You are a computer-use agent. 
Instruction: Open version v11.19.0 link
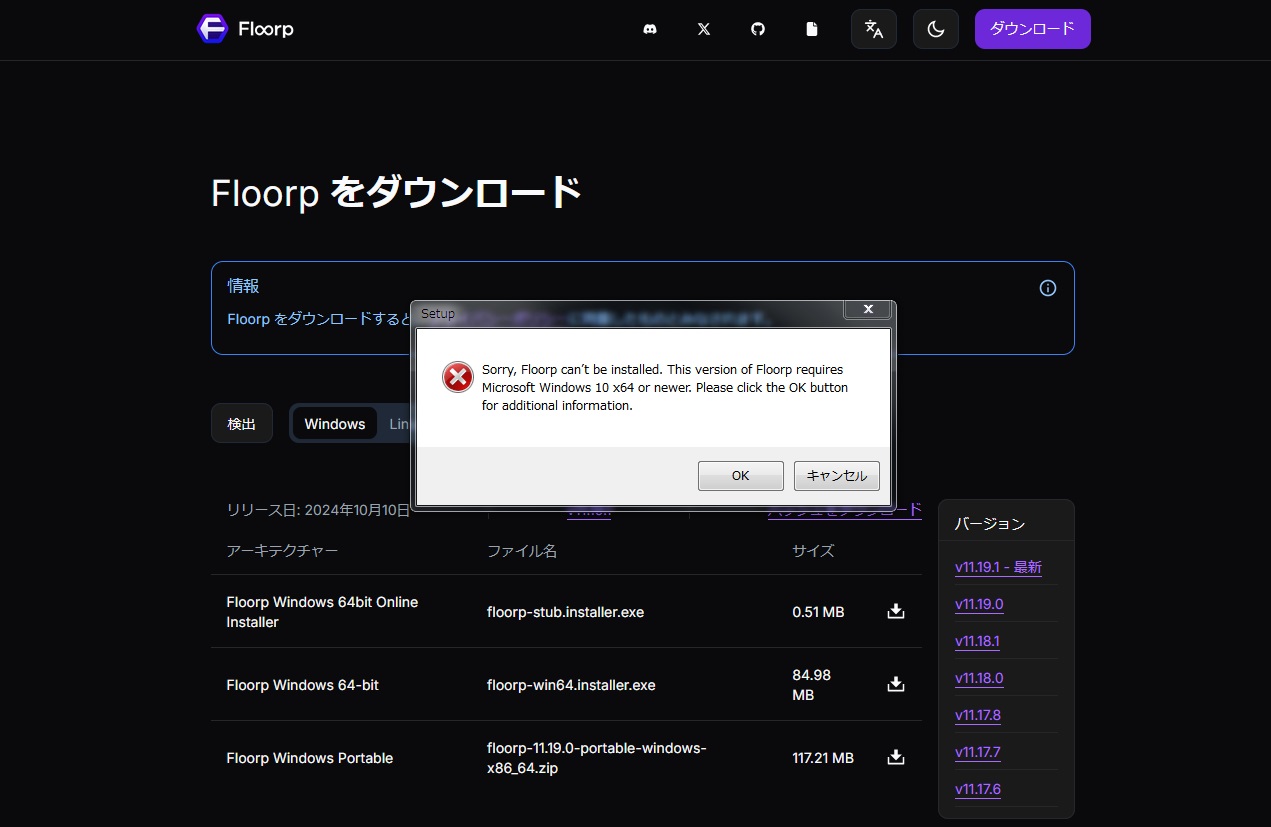click(x=979, y=604)
